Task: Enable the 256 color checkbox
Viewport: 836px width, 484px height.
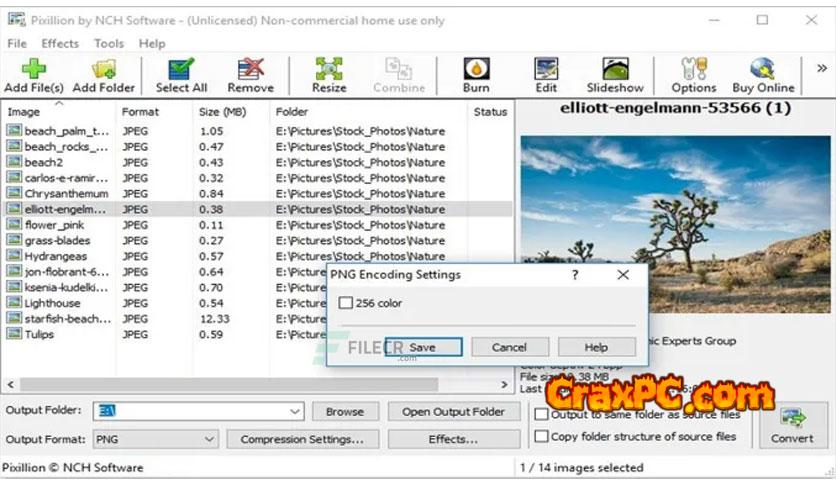Action: click(x=346, y=303)
